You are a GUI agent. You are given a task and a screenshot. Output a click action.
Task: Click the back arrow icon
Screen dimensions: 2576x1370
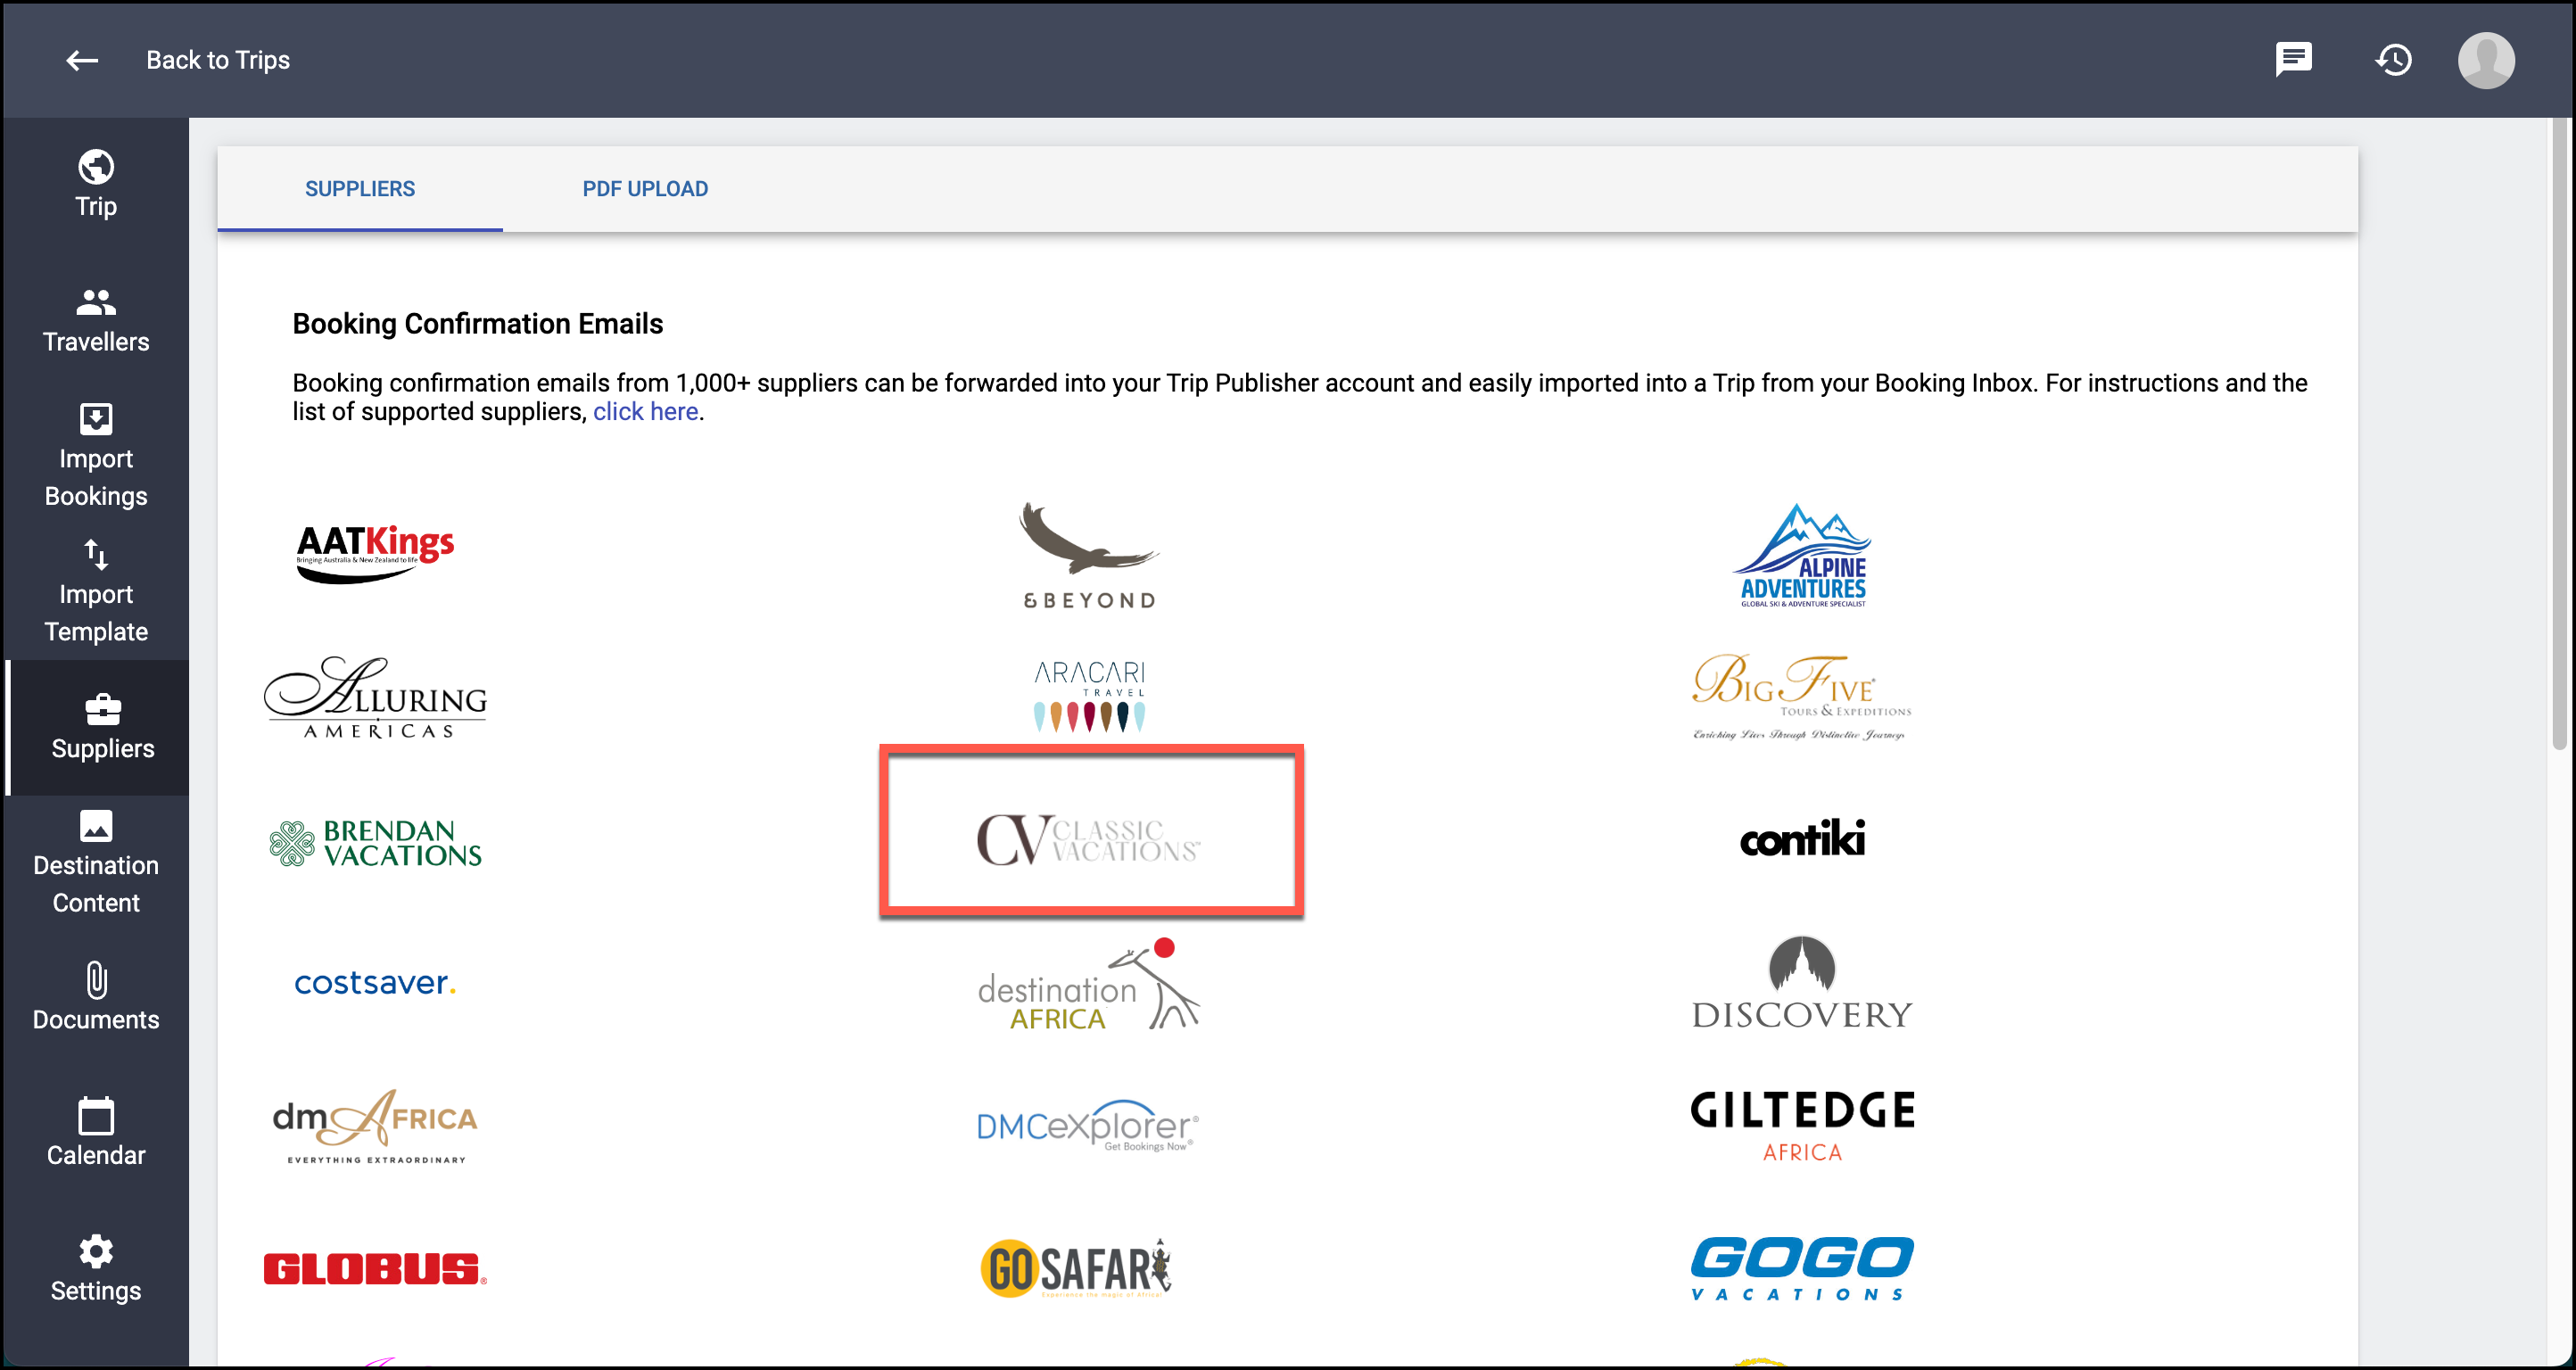tap(82, 61)
